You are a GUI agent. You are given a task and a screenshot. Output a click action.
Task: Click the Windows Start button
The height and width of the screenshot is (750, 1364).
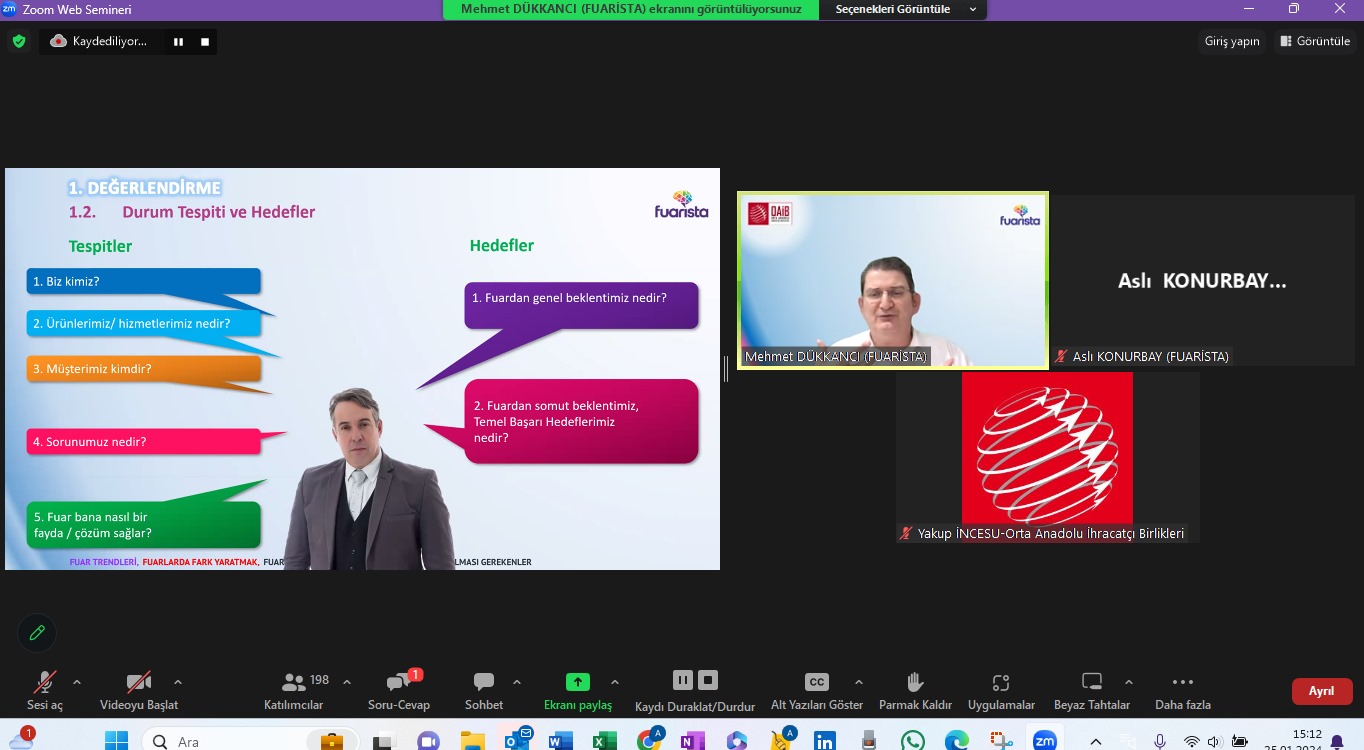(117, 741)
